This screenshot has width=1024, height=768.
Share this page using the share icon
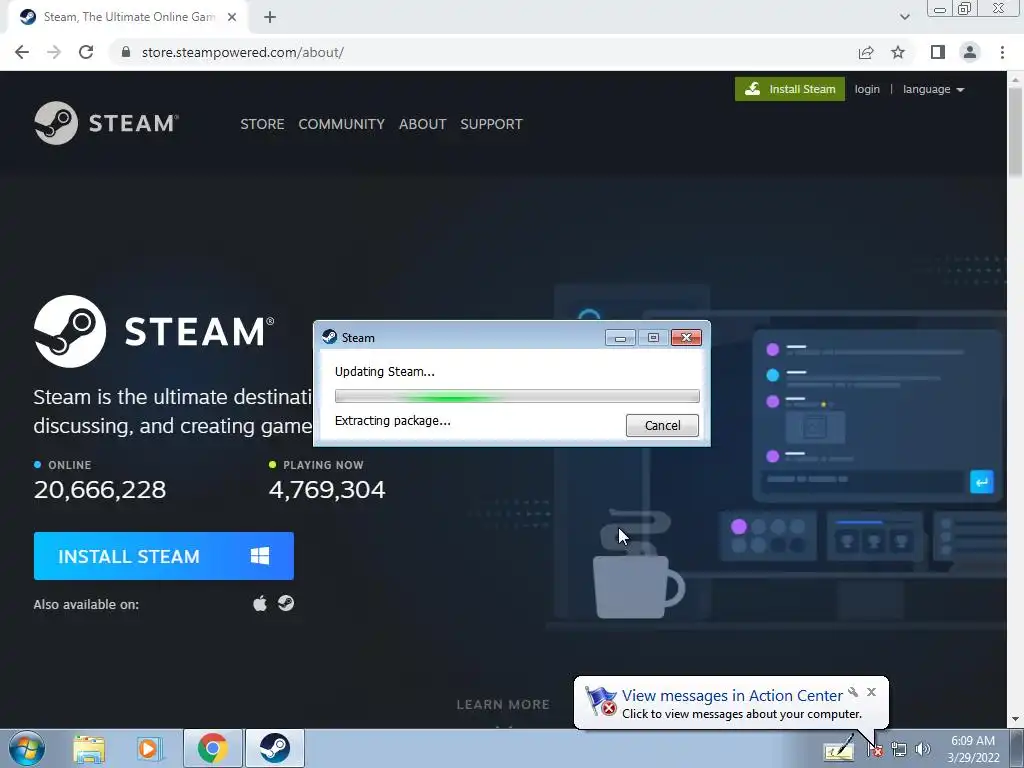866,52
